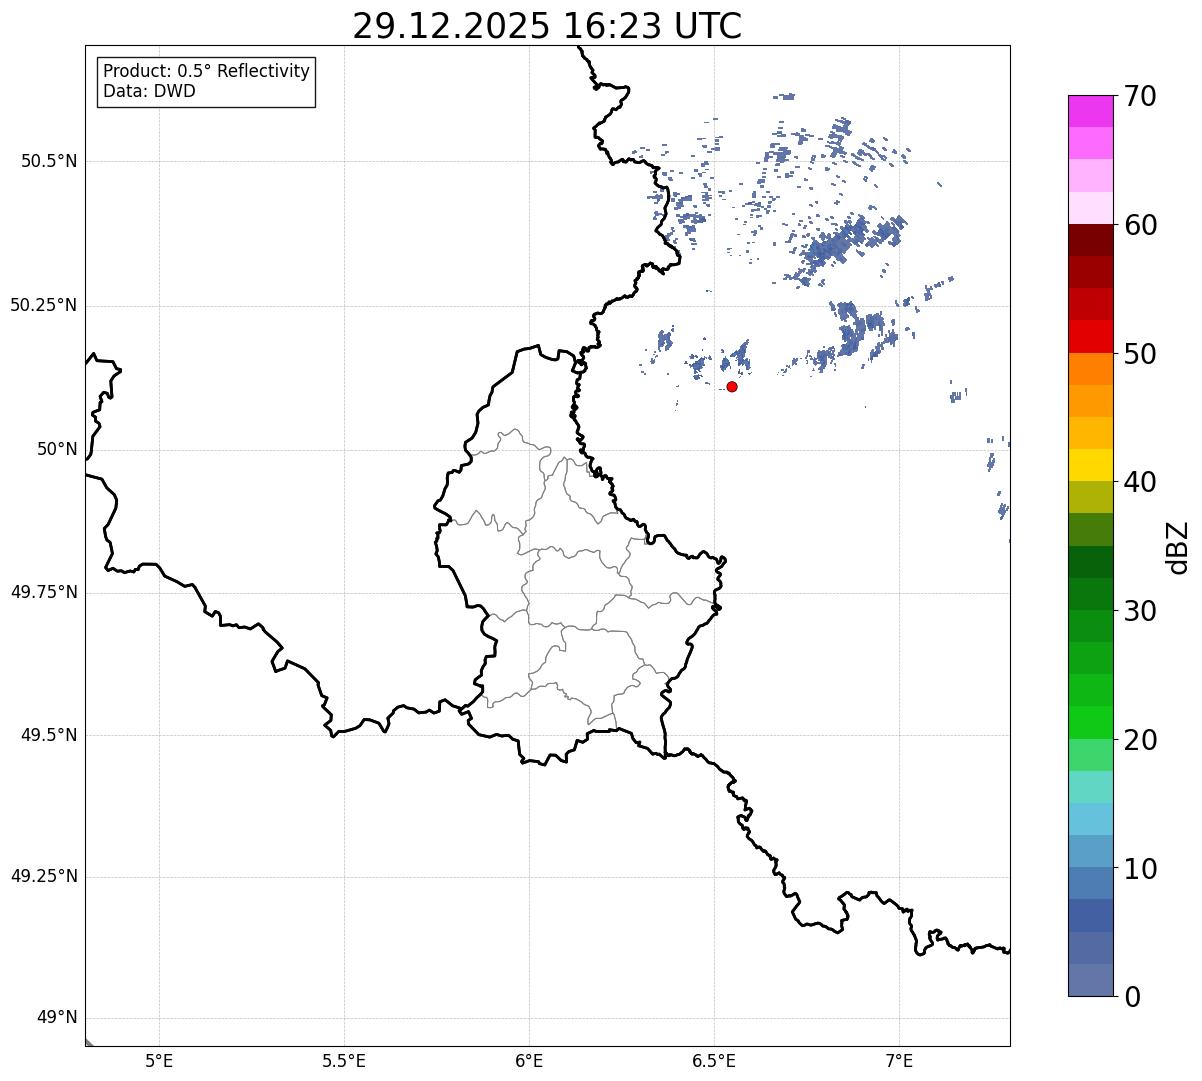Viewport: 1202px width, 1081px height.
Task: Click the 'Product: 0.5° Reflectivity' text
Action: (206, 71)
